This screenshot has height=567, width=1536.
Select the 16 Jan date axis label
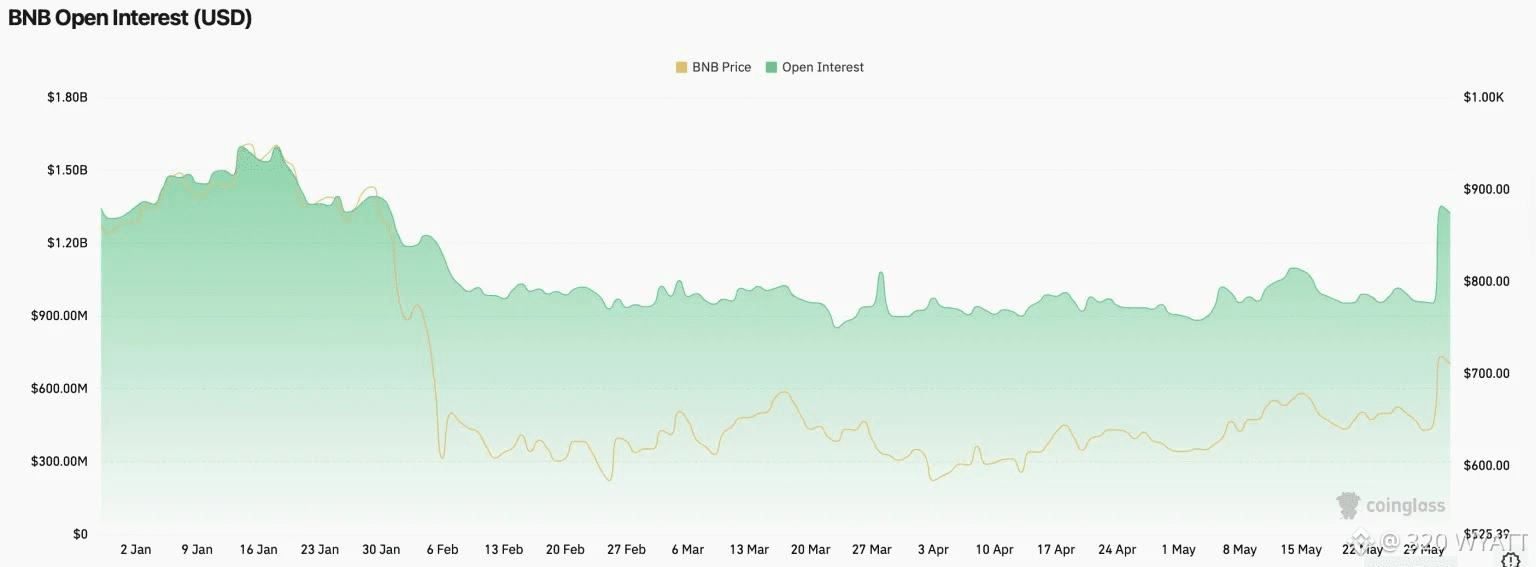(259, 549)
